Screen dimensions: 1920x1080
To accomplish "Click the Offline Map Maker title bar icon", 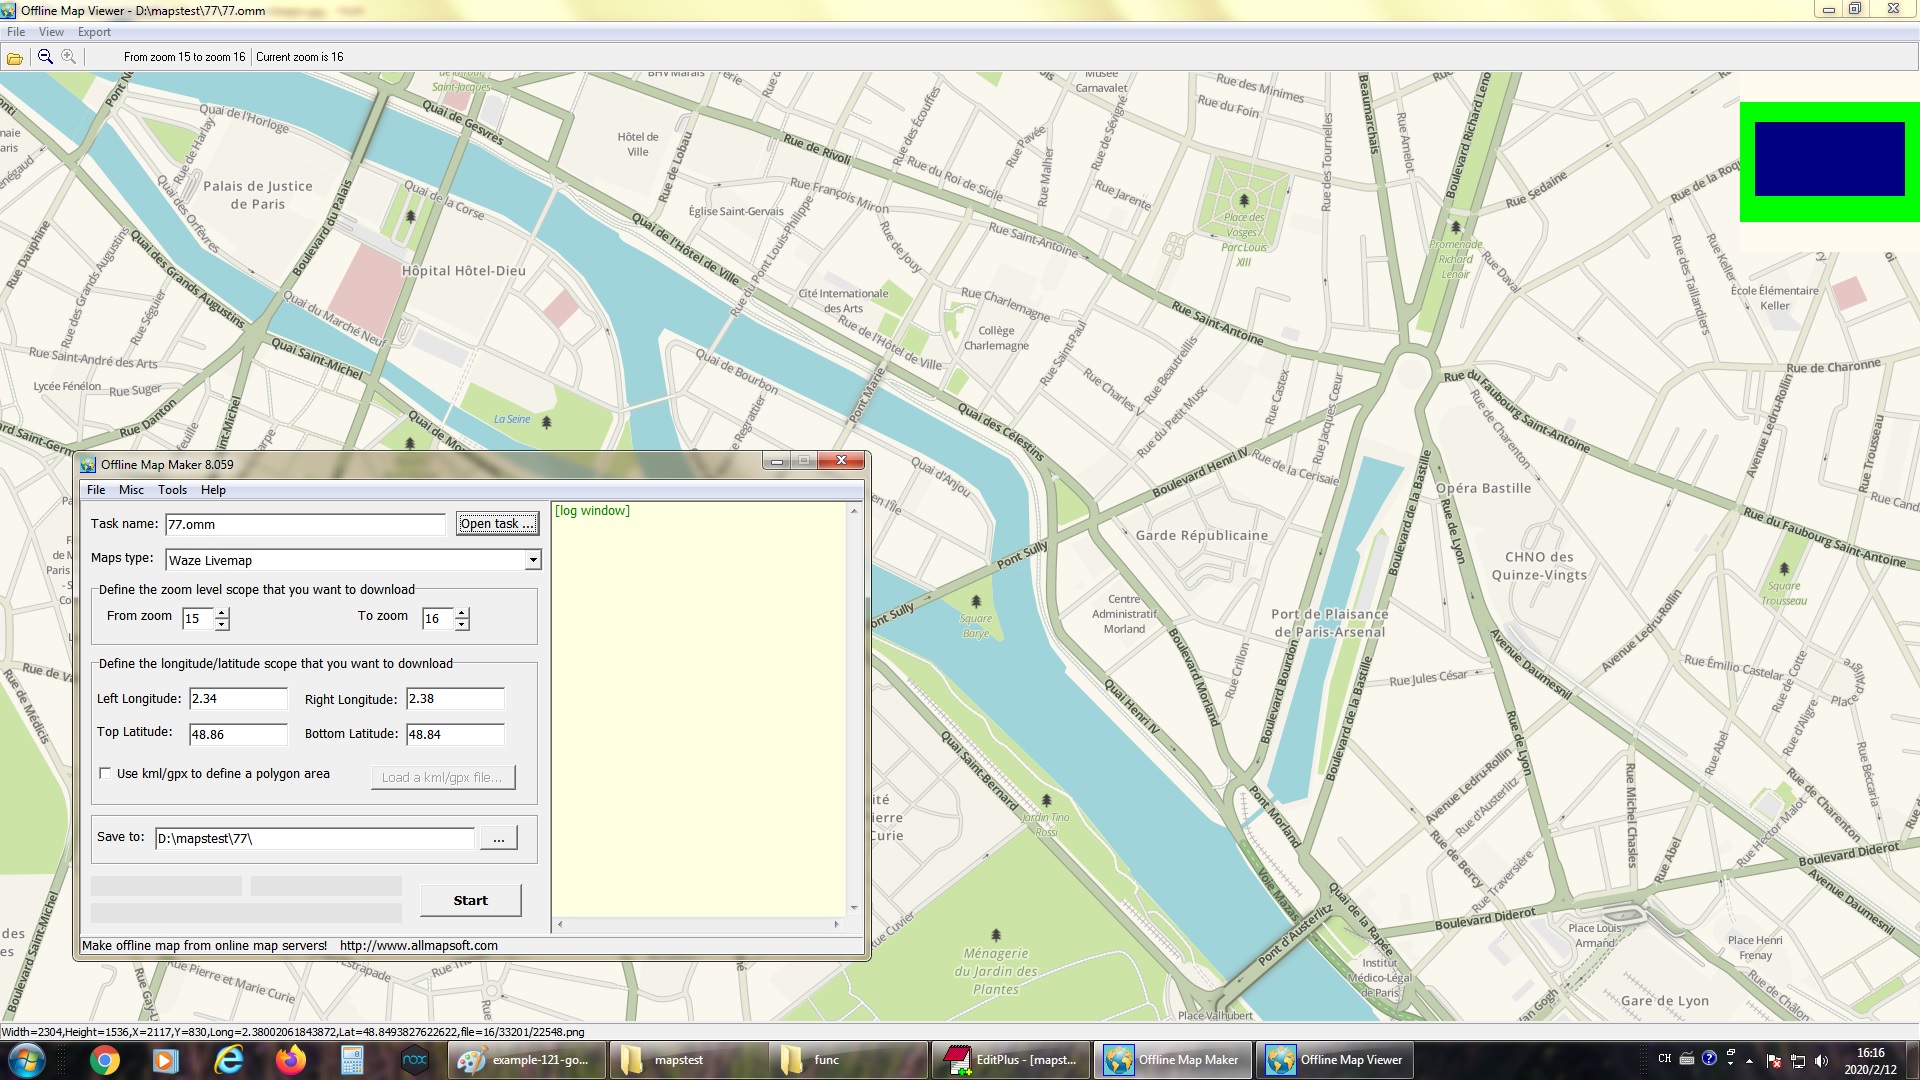I will pyautogui.click(x=88, y=465).
